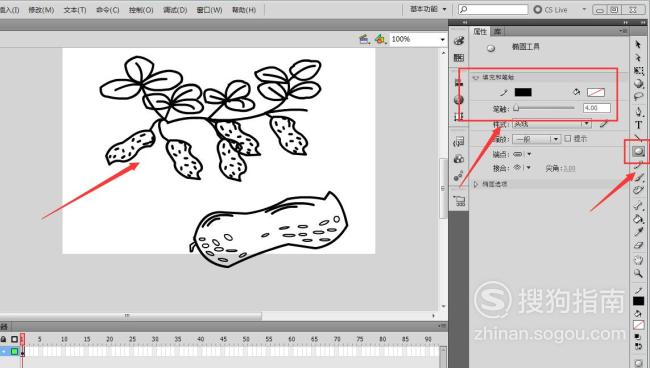Select the Deco tool
Viewport: 650px width, 368px height.
tap(638, 191)
